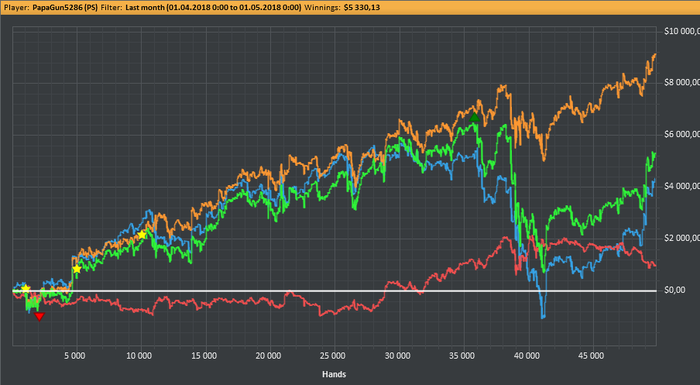
Task: Click the 45 000 hands axis label
Action: 591,356
